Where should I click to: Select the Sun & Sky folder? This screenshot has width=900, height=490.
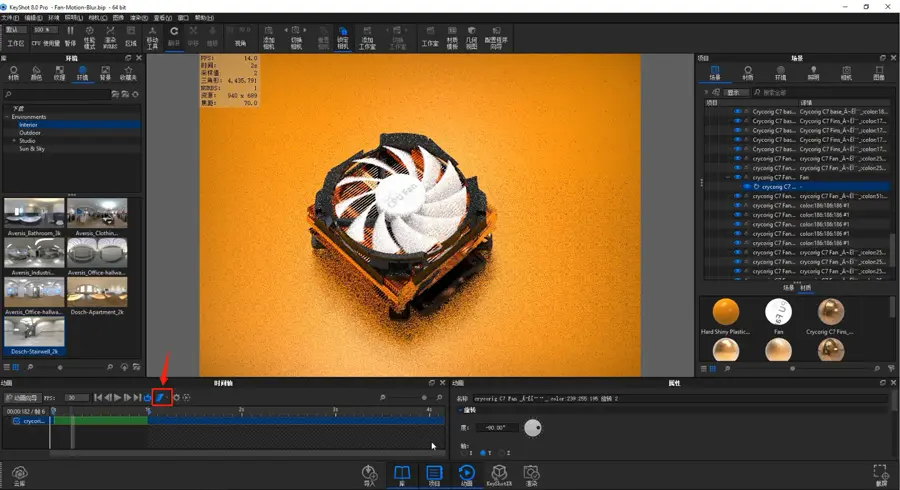pos(32,149)
